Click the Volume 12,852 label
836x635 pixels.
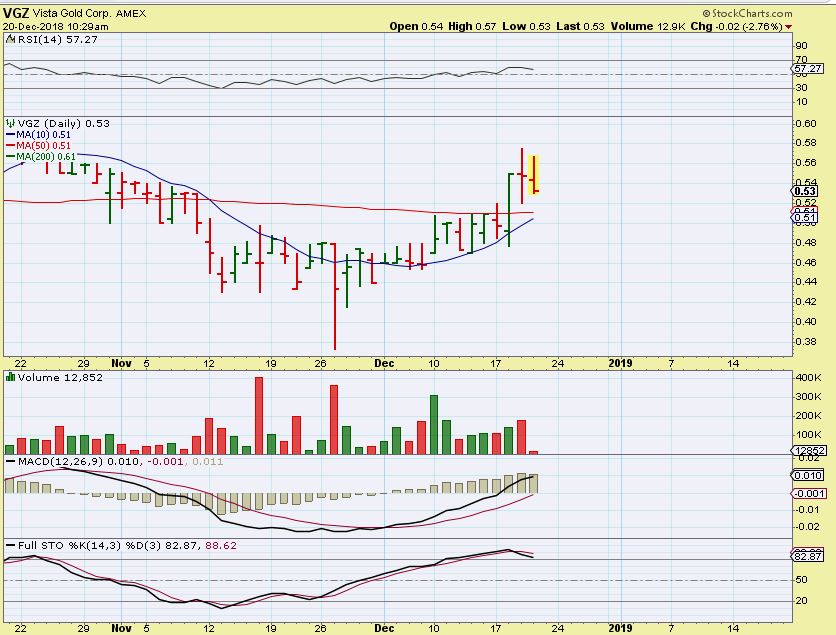60,377
